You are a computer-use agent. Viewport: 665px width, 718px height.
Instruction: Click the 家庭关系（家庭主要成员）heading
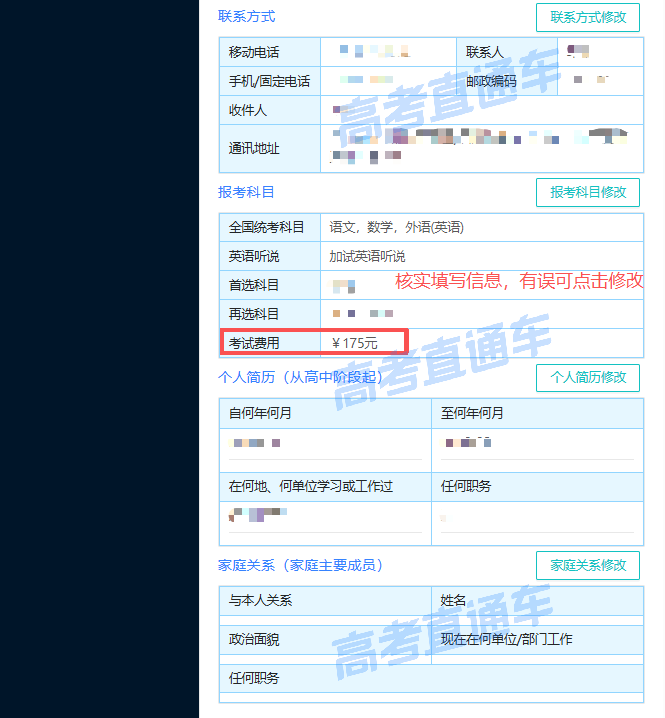300,565
